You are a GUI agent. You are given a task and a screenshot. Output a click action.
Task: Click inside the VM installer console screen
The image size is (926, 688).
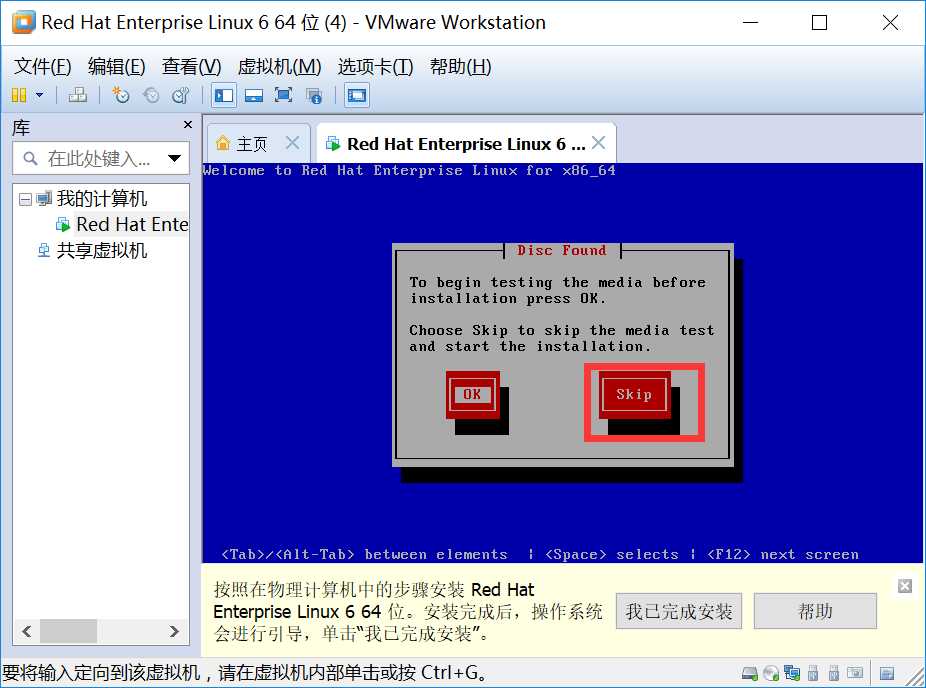pos(562,363)
